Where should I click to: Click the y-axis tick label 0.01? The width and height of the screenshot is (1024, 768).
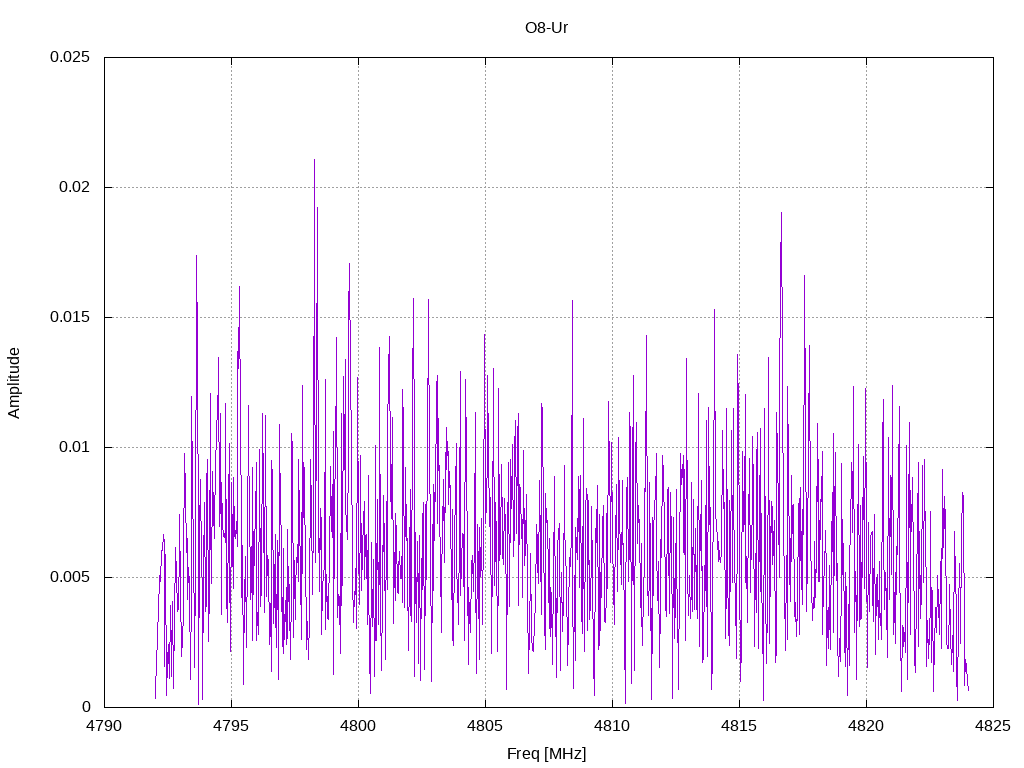click(x=74, y=447)
